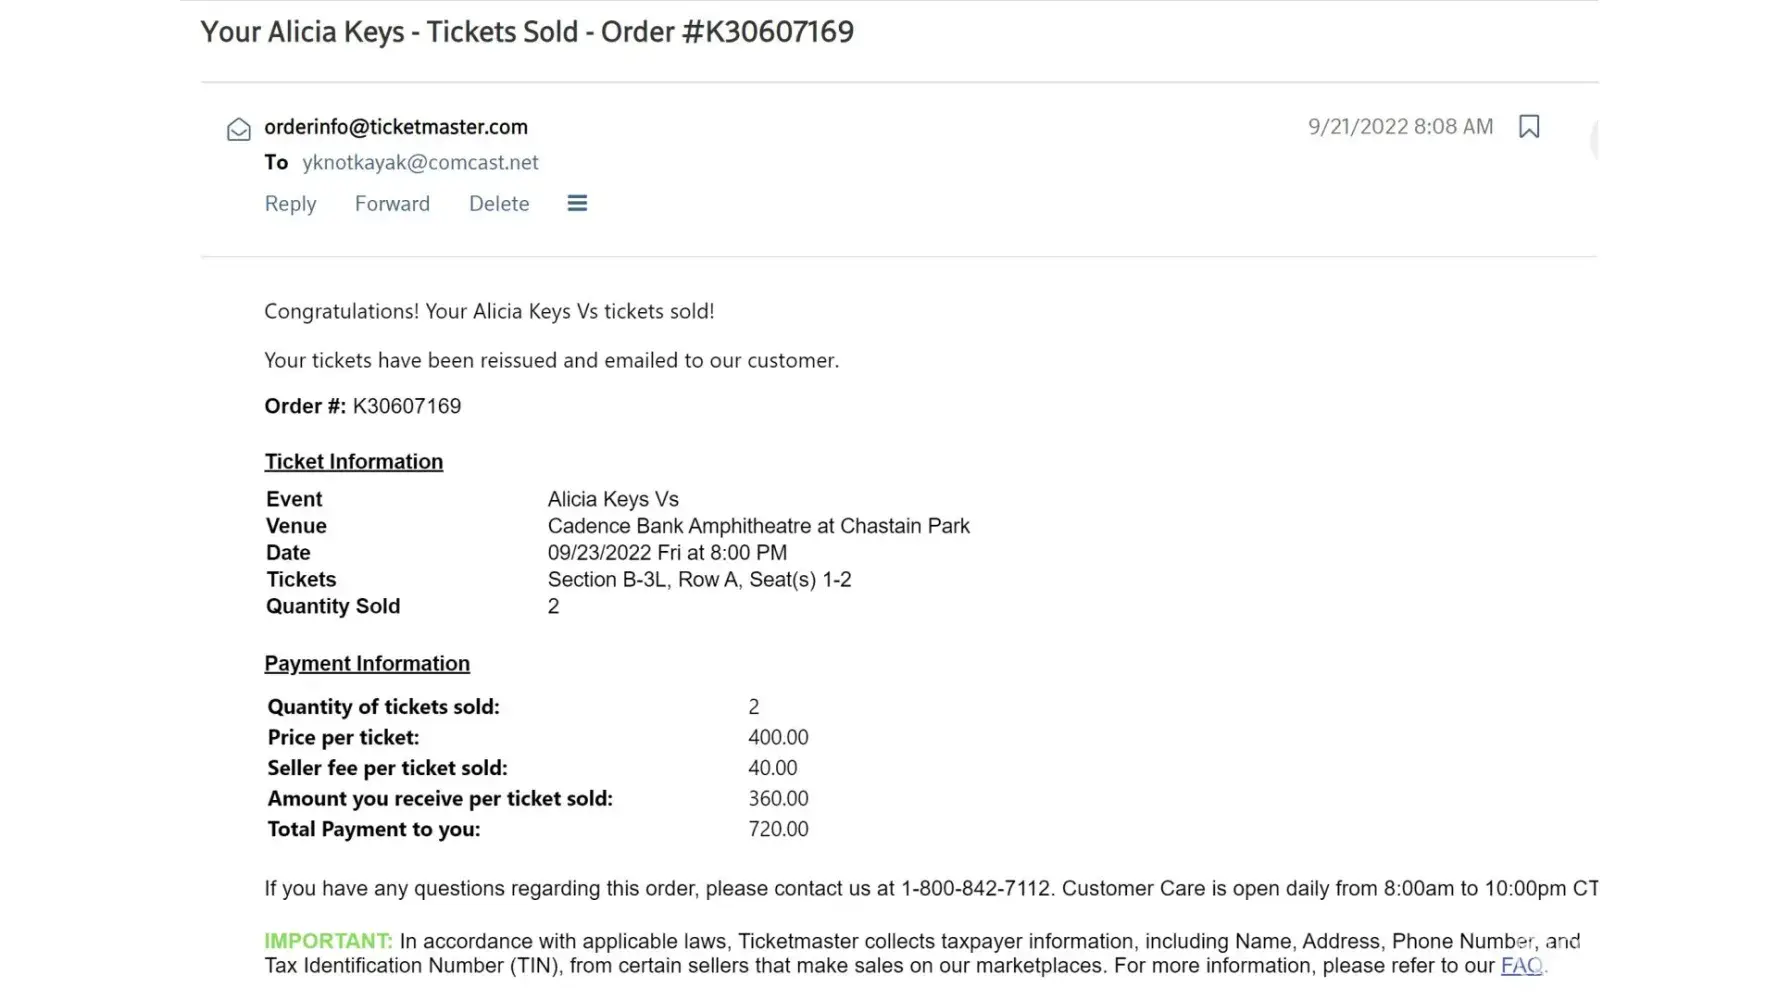Open the more actions hamburger menu
Viewport: 1778px width, 1000px height.
577,204
